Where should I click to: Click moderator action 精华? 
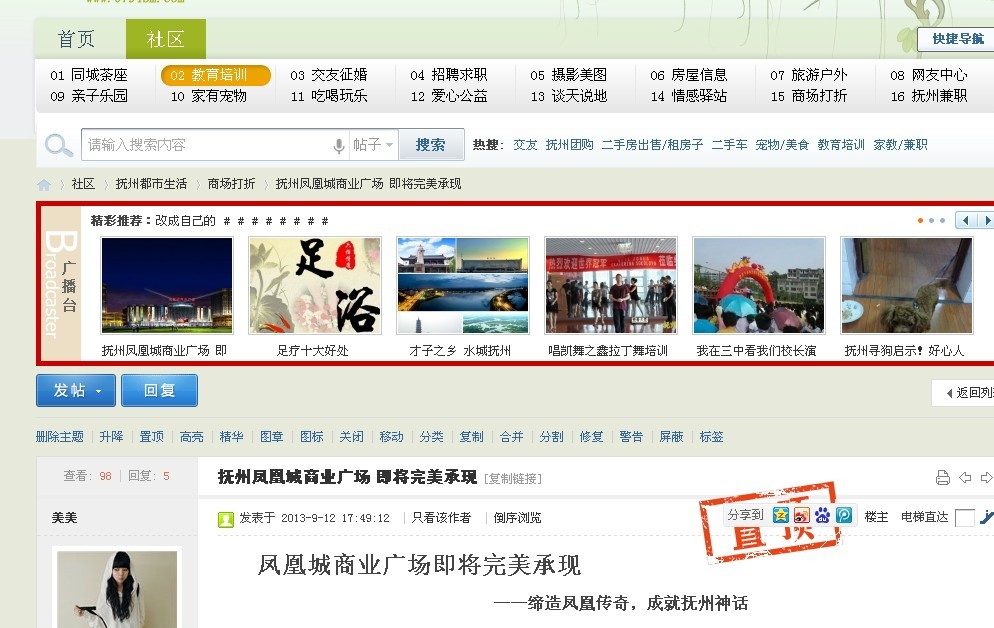pos(231,437)
